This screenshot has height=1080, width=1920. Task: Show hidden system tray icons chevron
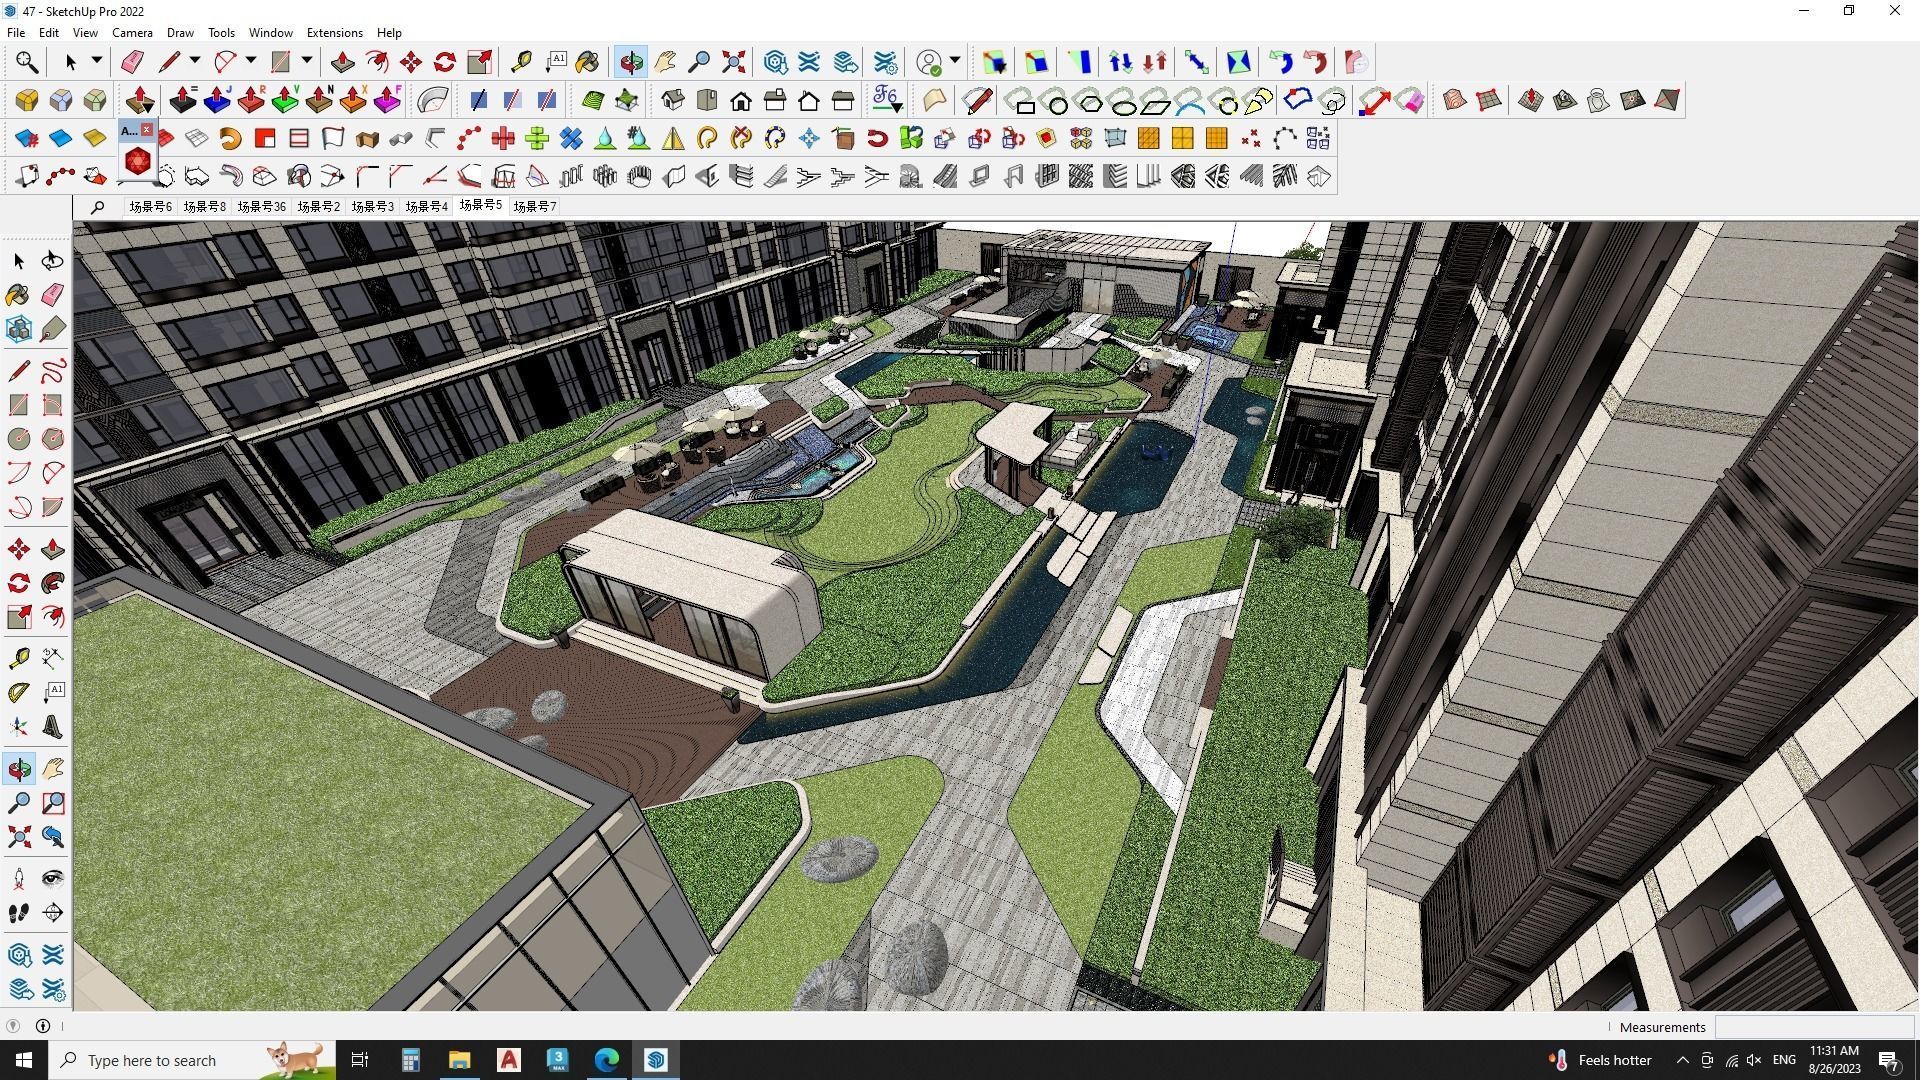point(1682,1060)
